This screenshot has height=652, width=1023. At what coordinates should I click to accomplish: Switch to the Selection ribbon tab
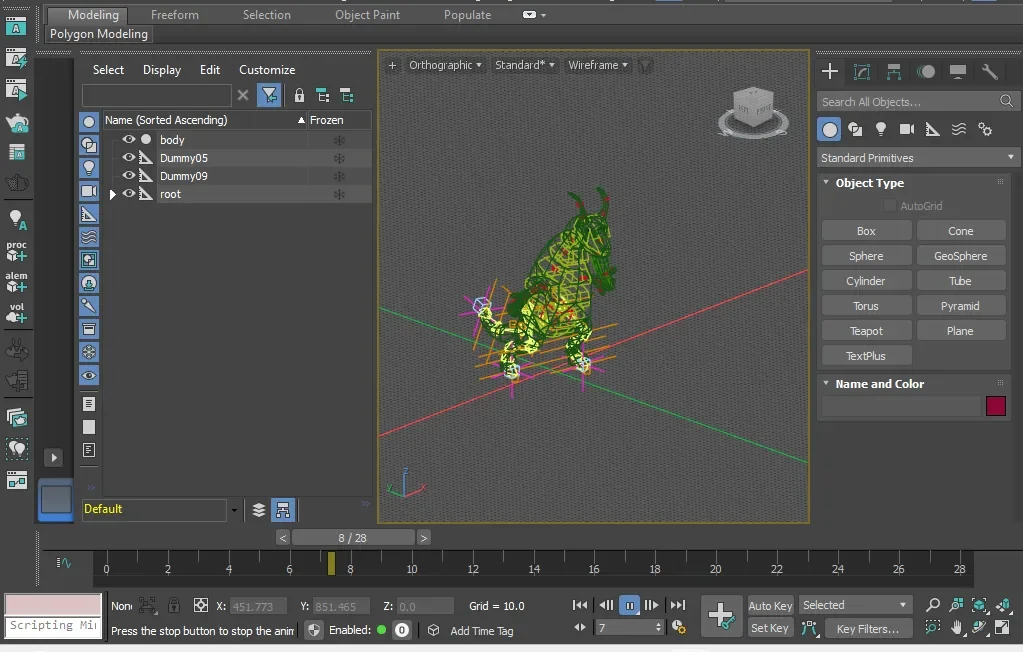pos(267,14)
